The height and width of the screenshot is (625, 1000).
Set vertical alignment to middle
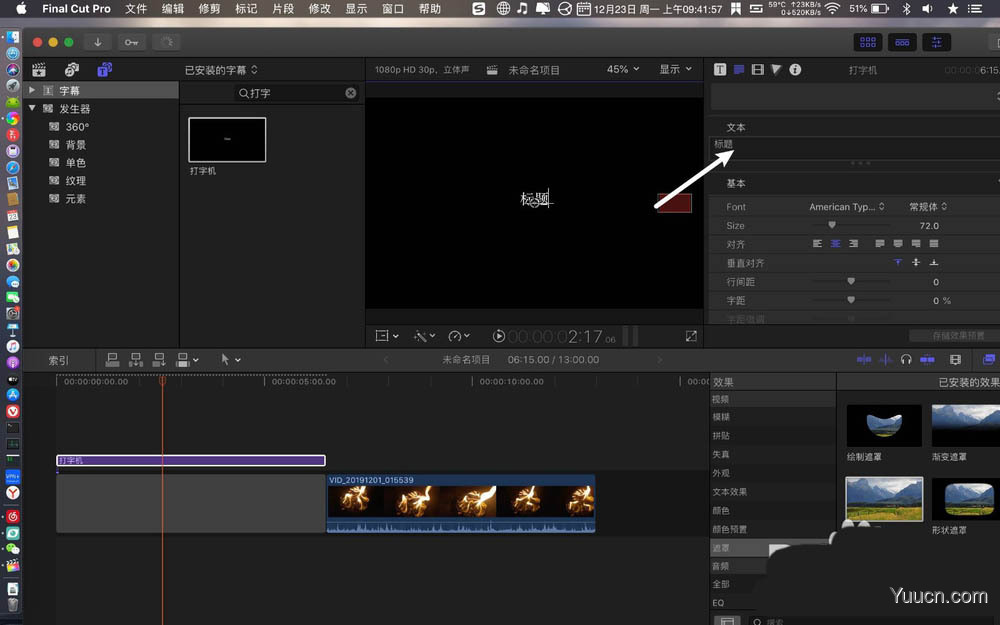(916, 262)
